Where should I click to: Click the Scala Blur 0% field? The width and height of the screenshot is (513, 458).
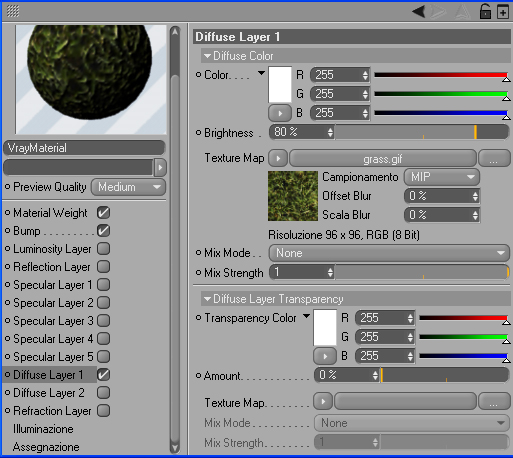tap(442, 215)
